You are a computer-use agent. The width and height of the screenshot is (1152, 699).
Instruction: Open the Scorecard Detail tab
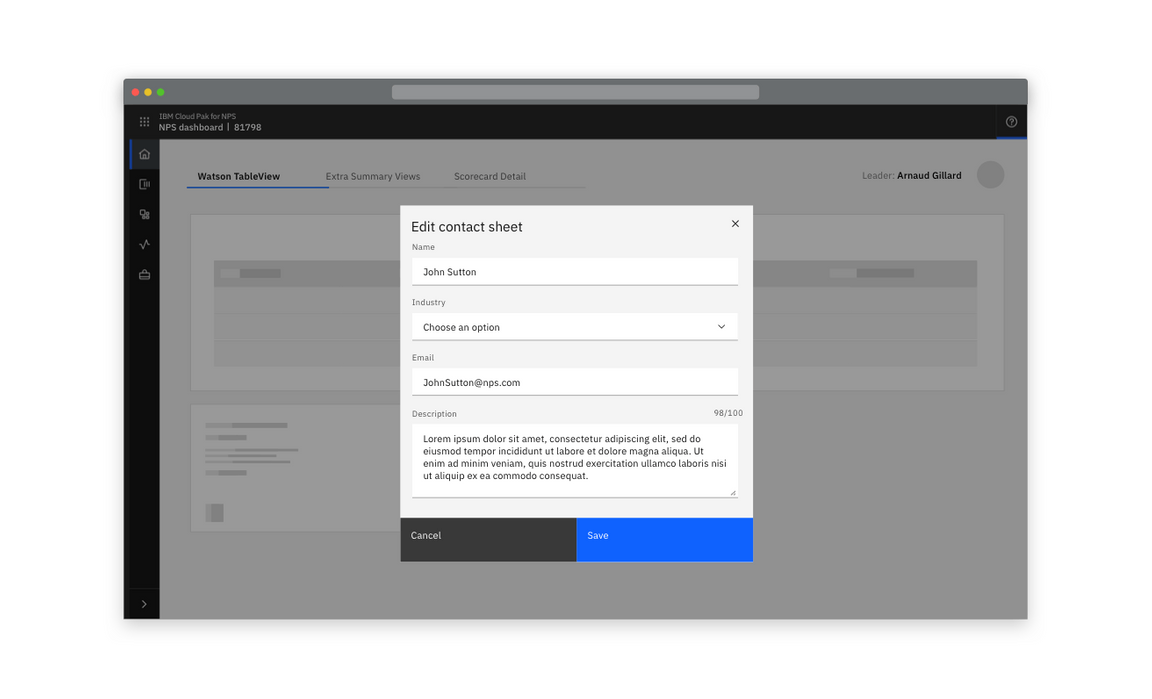(489, 176)
